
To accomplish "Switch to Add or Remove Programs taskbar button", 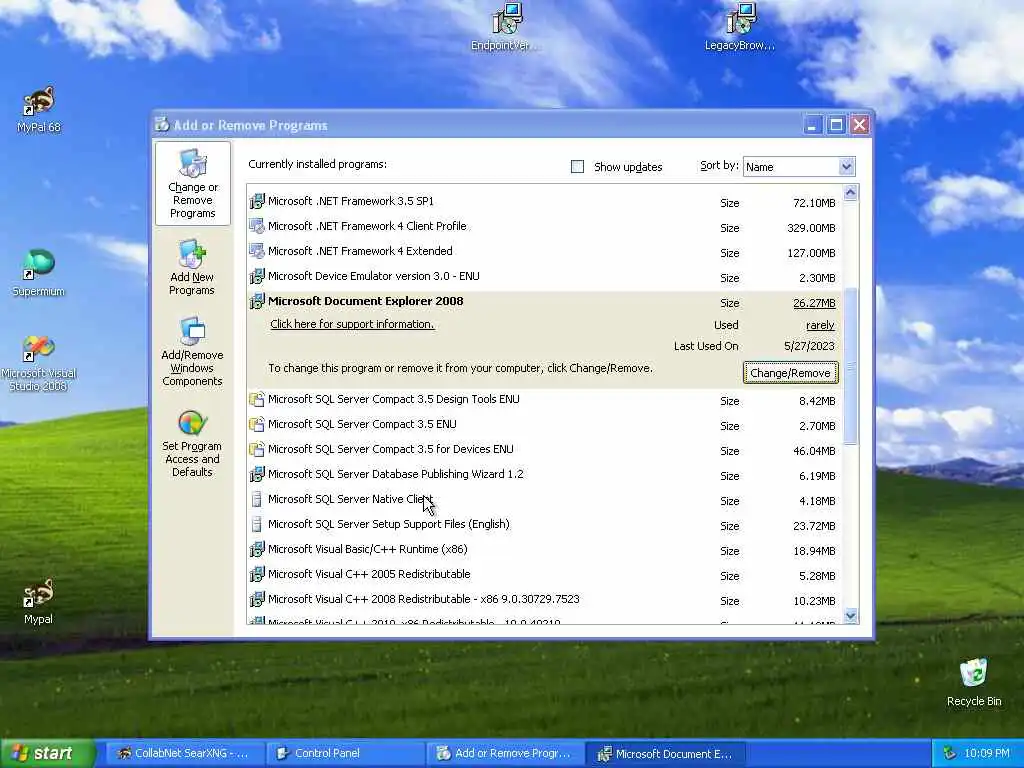I will click(505, 754).
